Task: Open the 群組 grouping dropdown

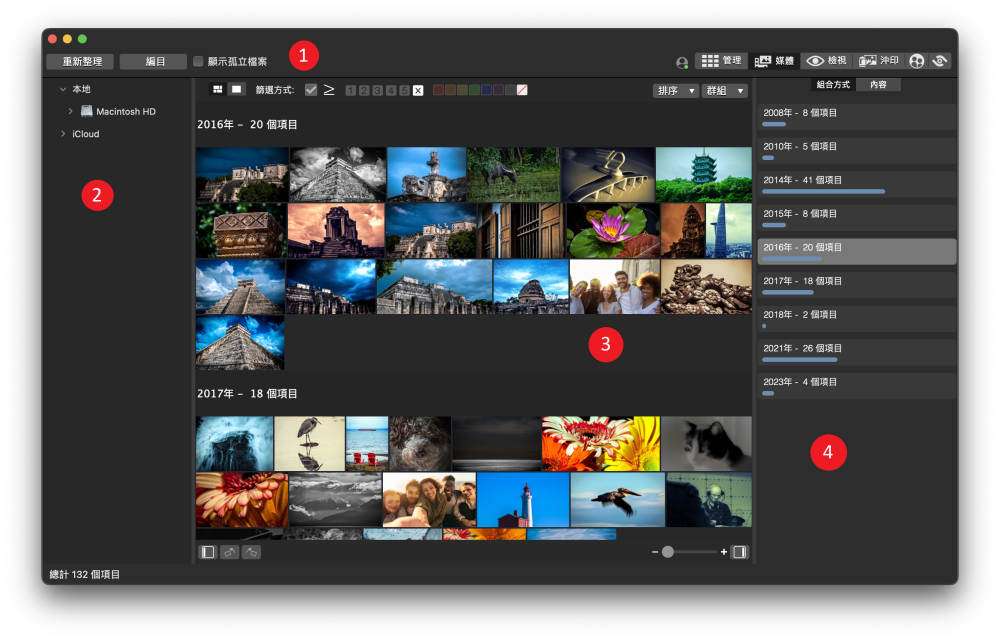Action: point(725,90)
